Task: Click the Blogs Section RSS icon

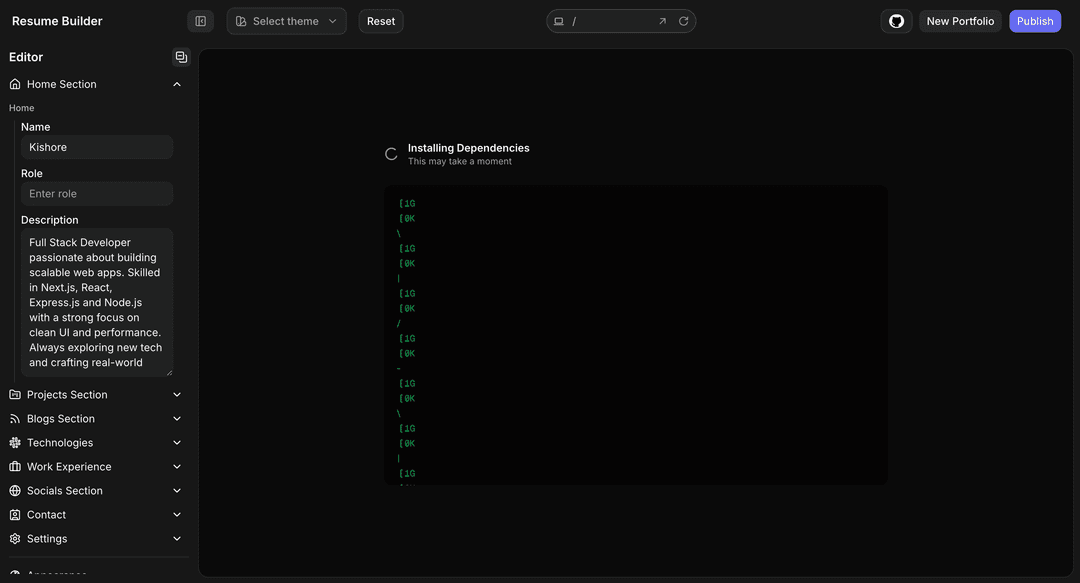Action: tap(15, 419)
